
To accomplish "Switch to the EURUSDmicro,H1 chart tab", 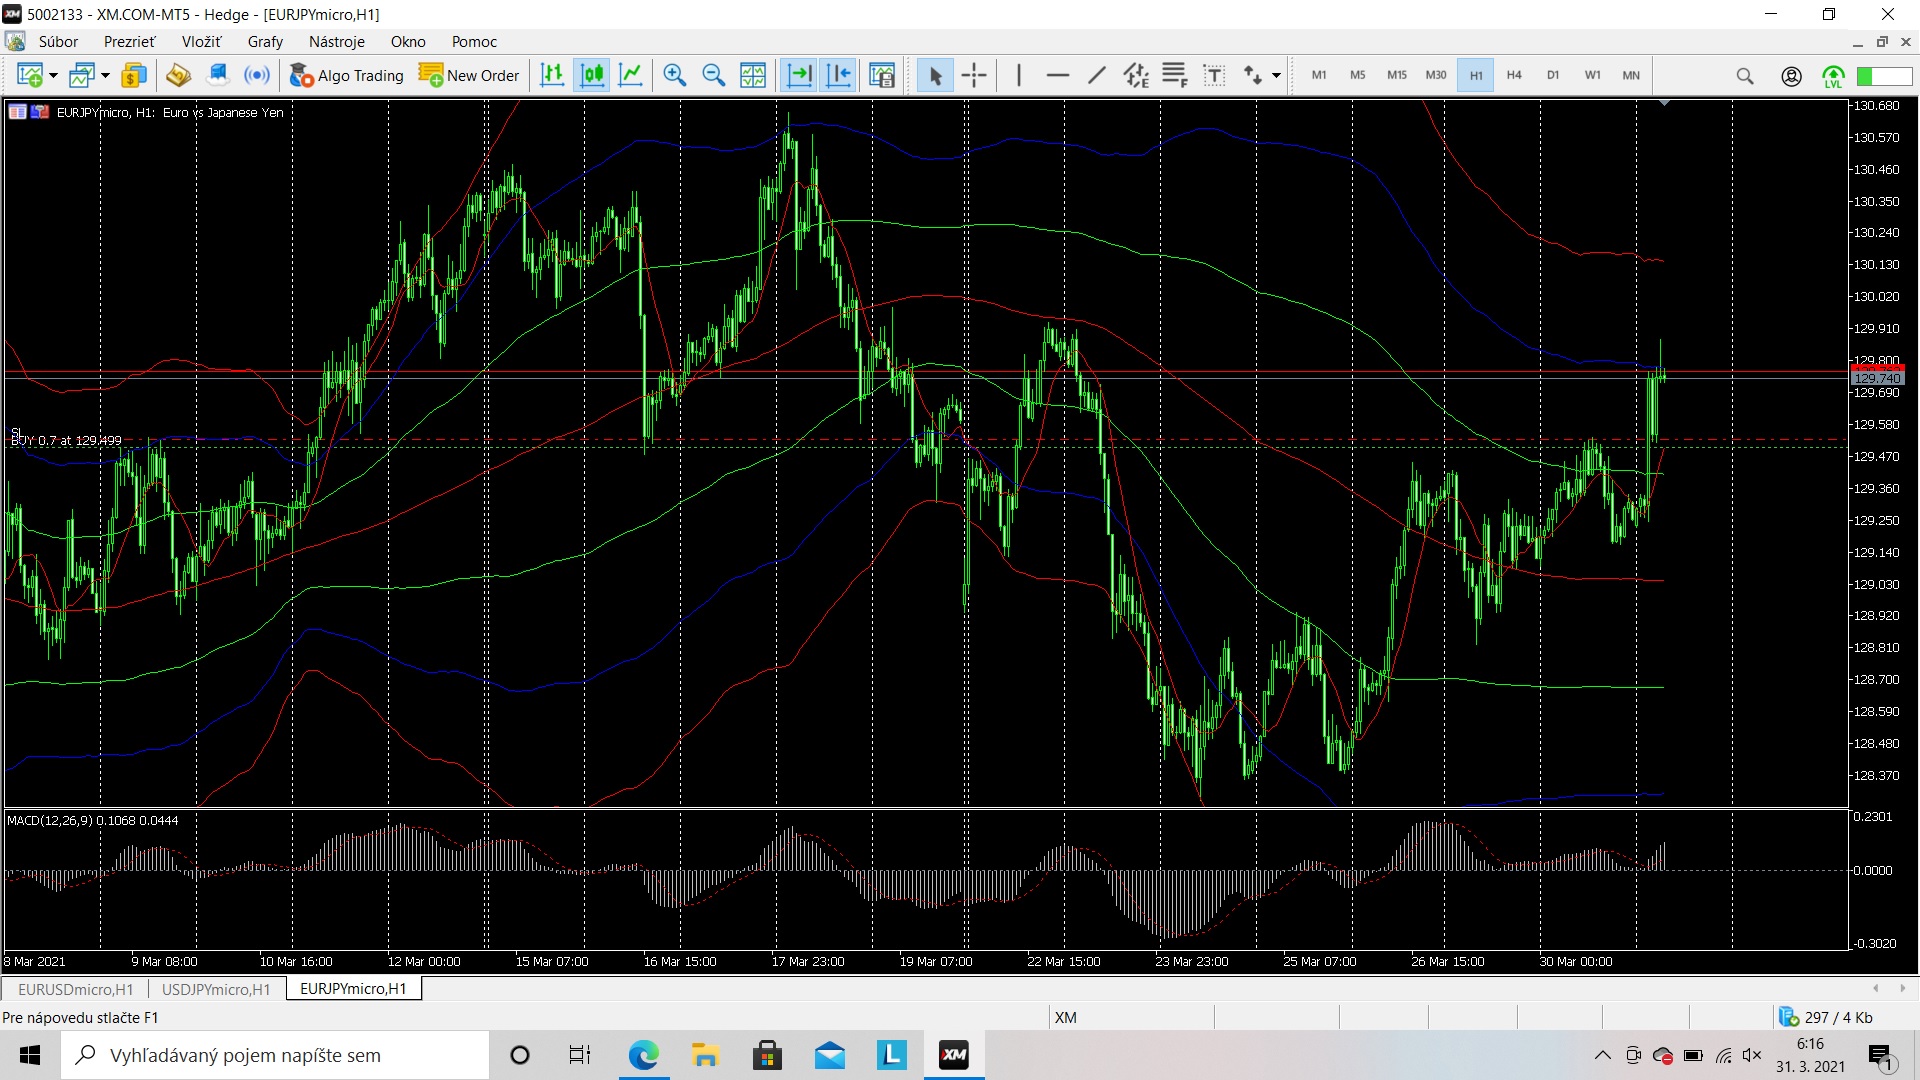I will (75, 989).
